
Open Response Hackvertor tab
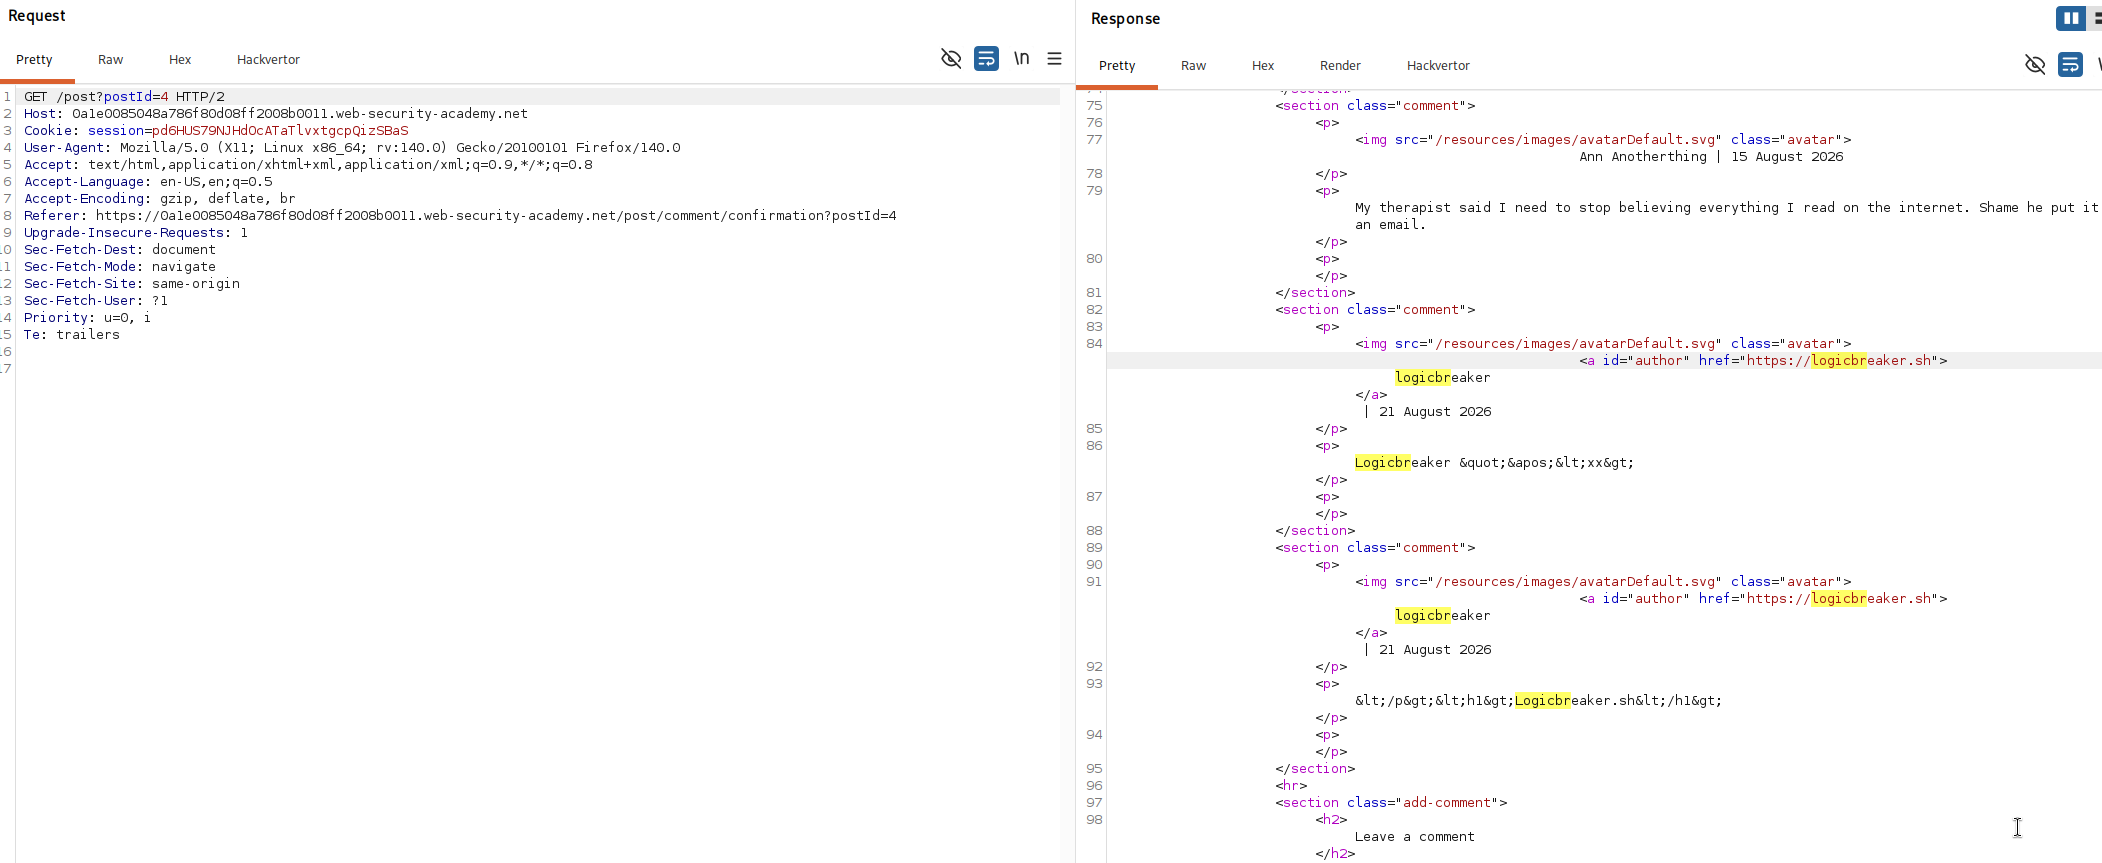coord(1438,66)
